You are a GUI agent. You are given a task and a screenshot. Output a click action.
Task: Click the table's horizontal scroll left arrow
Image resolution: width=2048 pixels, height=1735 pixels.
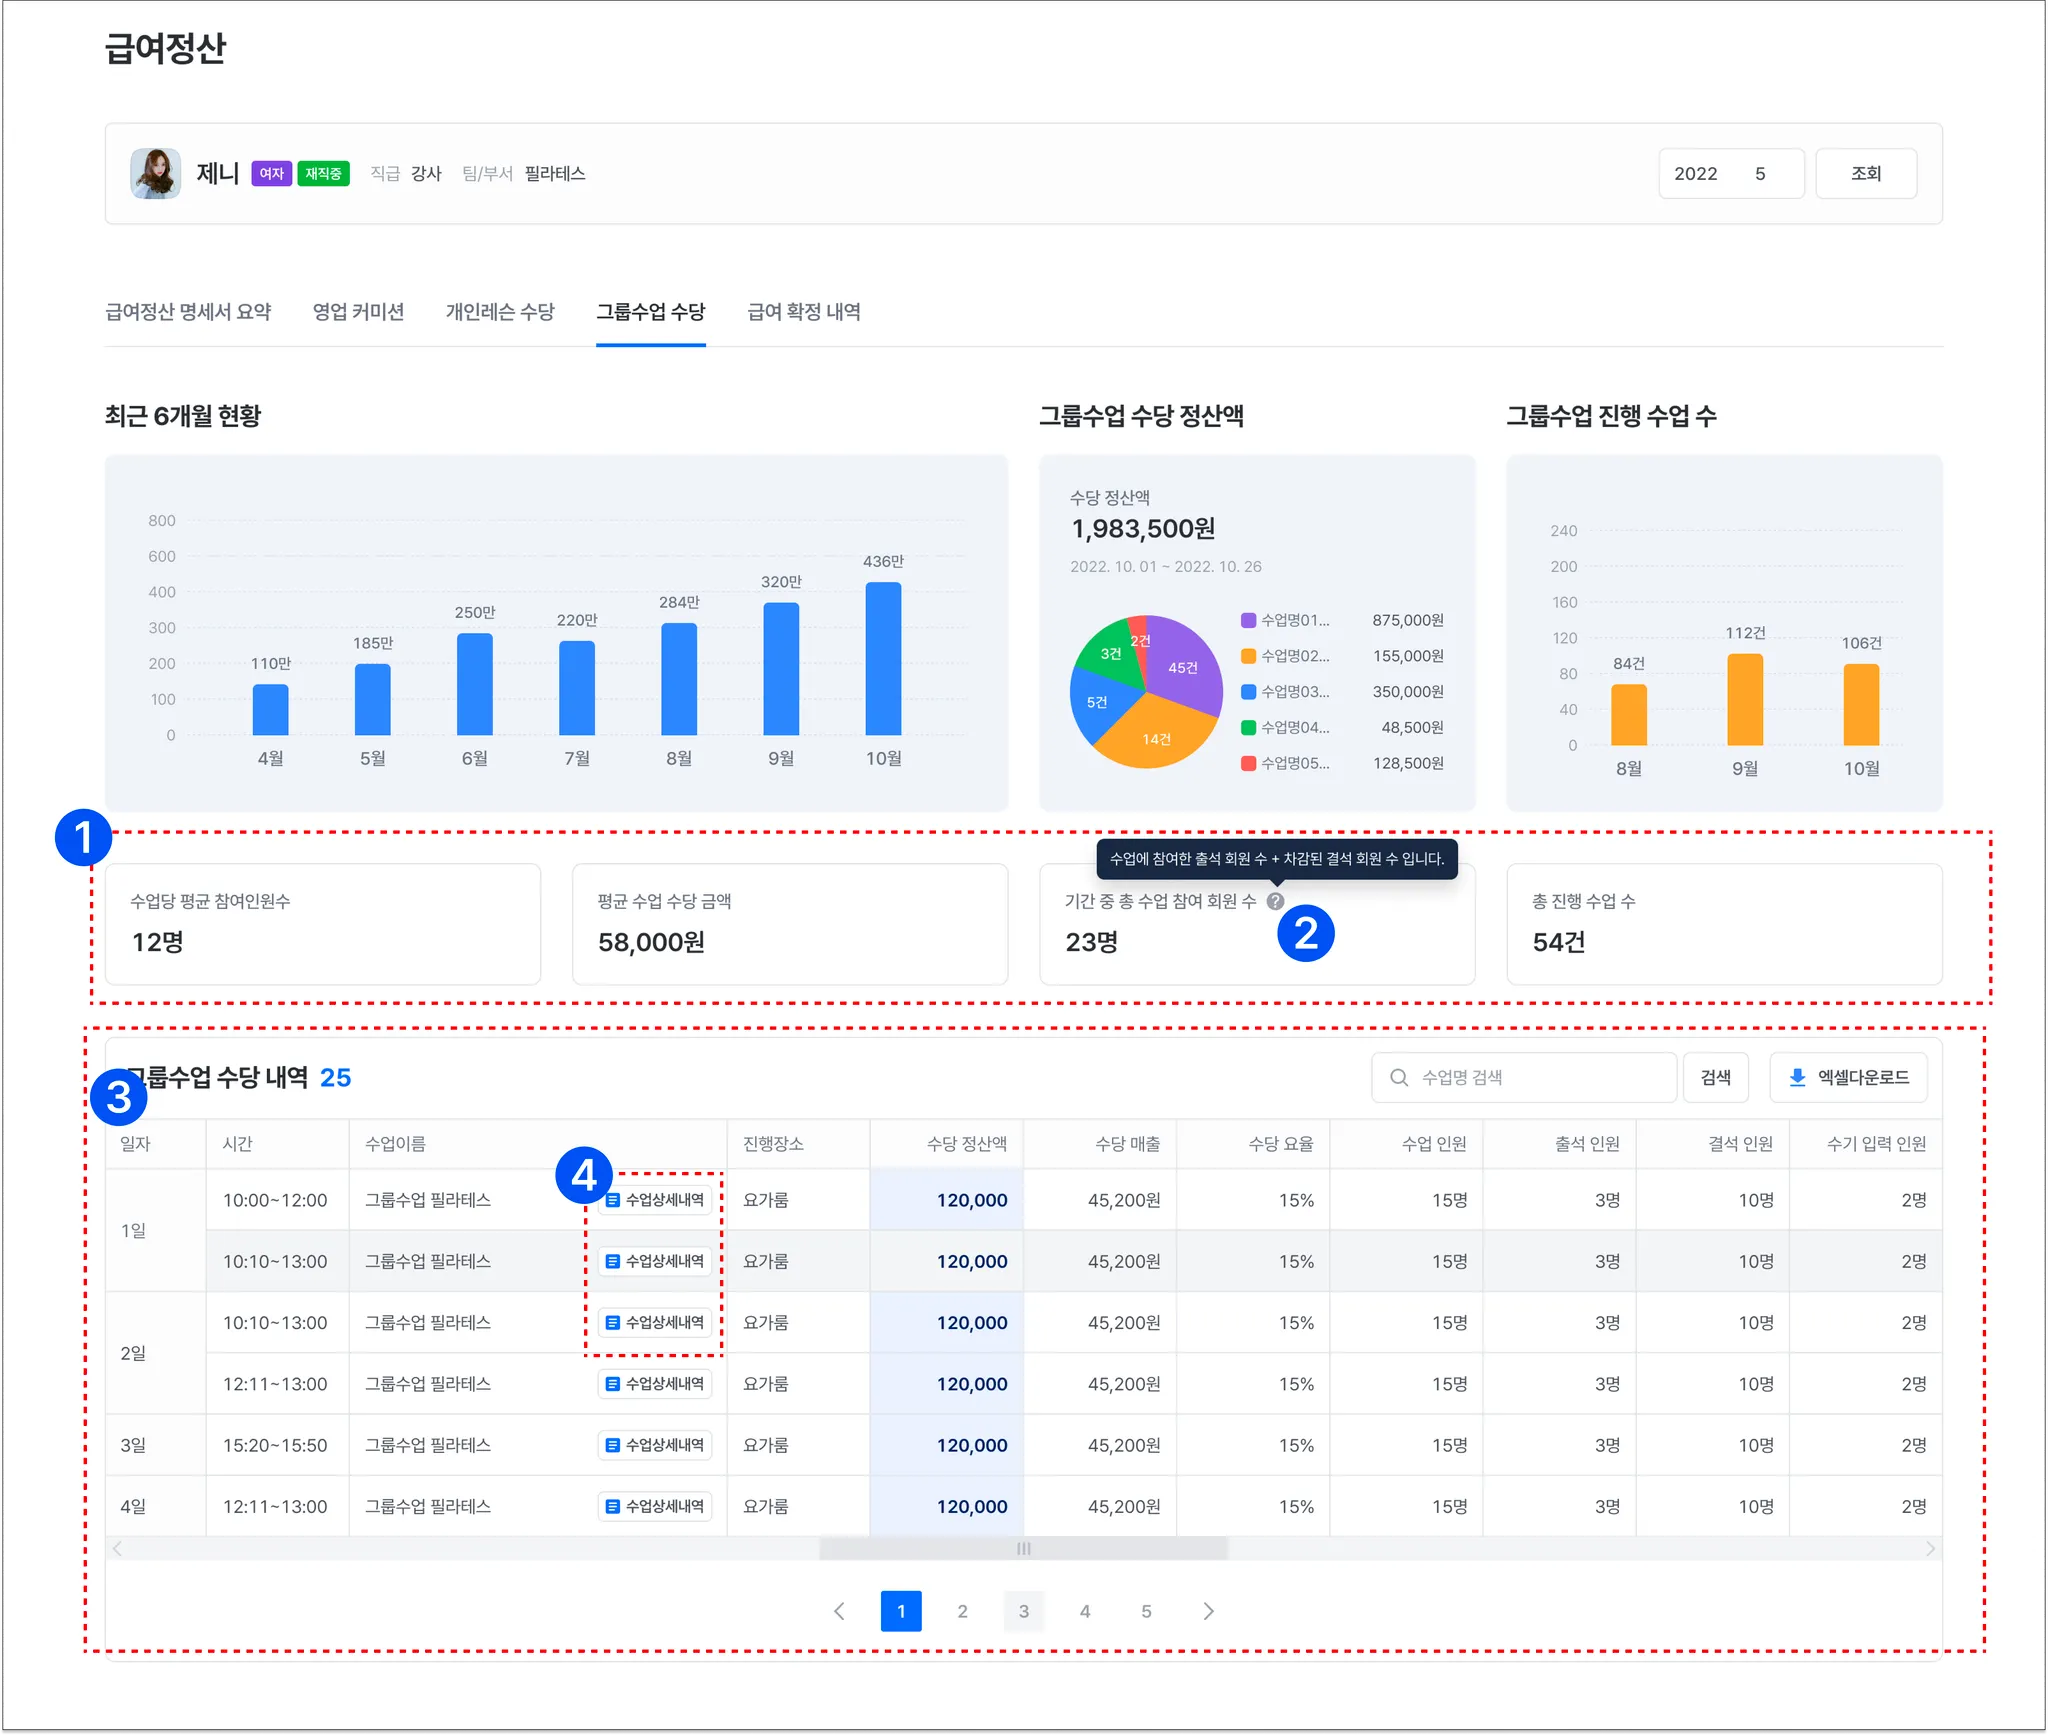(118, 1549)
